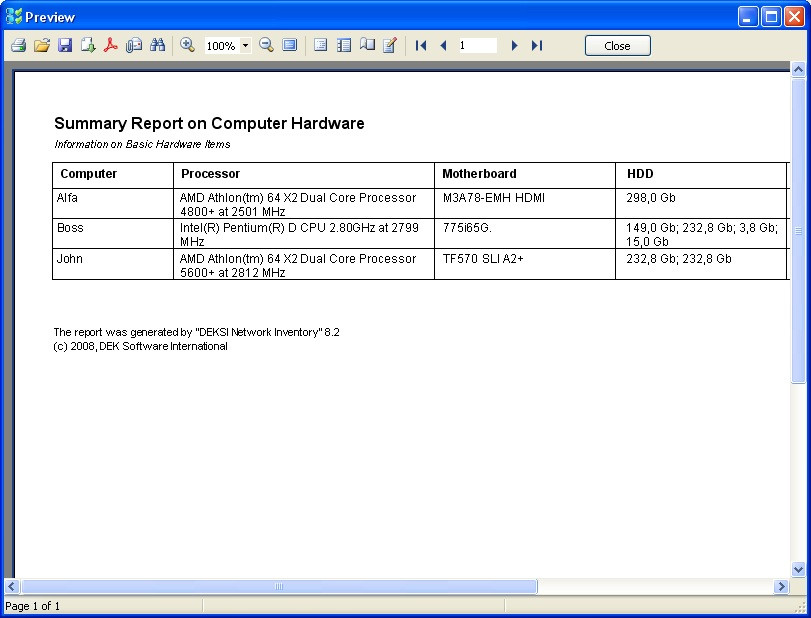Click the Computer column header
This screenshot has height=618, width=811.
113,175
